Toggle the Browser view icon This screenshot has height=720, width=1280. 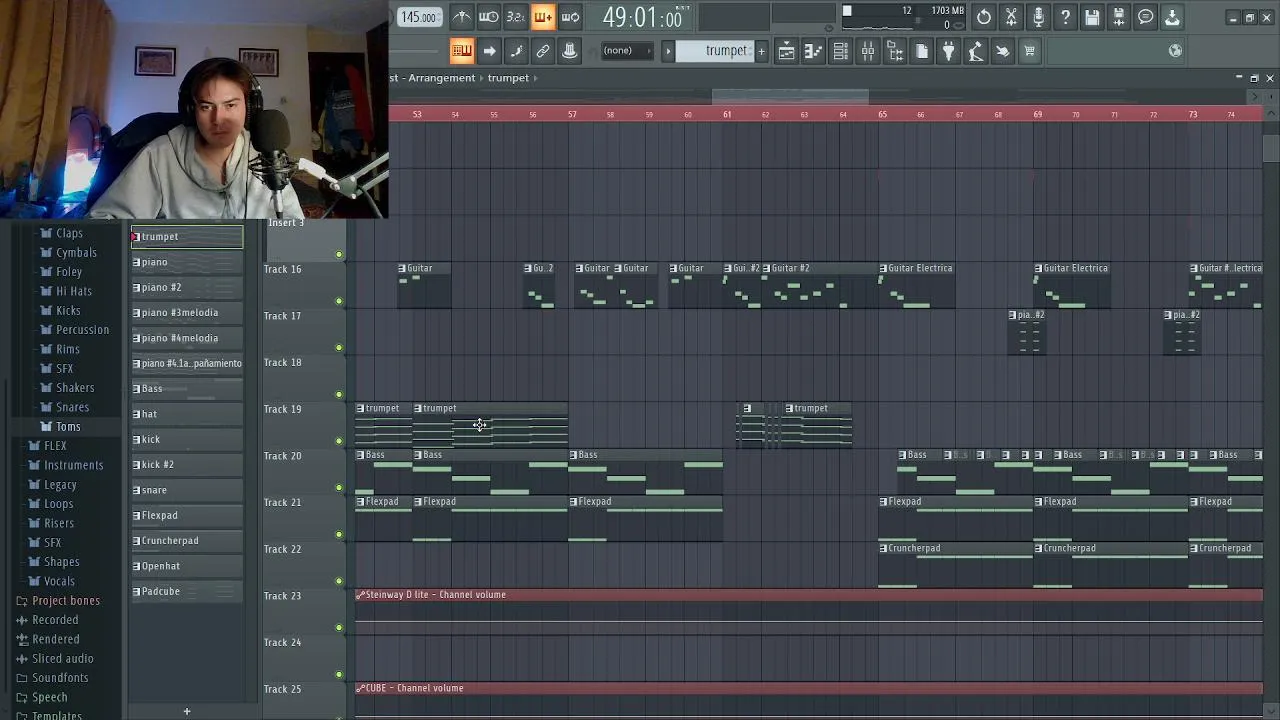pyautogui.click(x=895, y=51)
